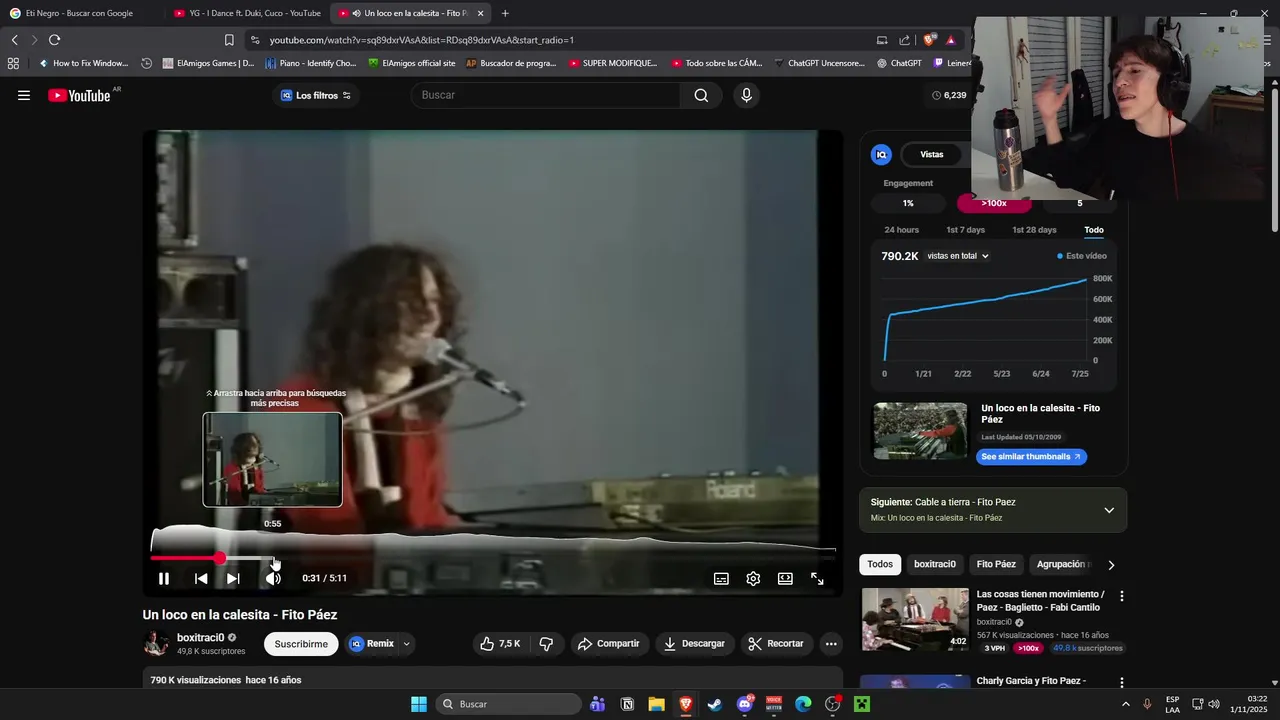Select the Vistas tab in the stats panel

click(x=932, y=154)
